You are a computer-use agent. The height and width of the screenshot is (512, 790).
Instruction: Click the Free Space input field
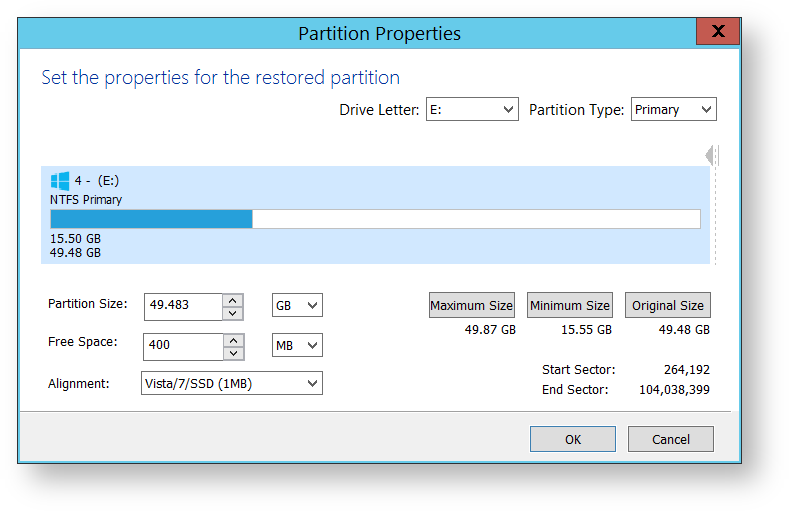click(183, 347)
